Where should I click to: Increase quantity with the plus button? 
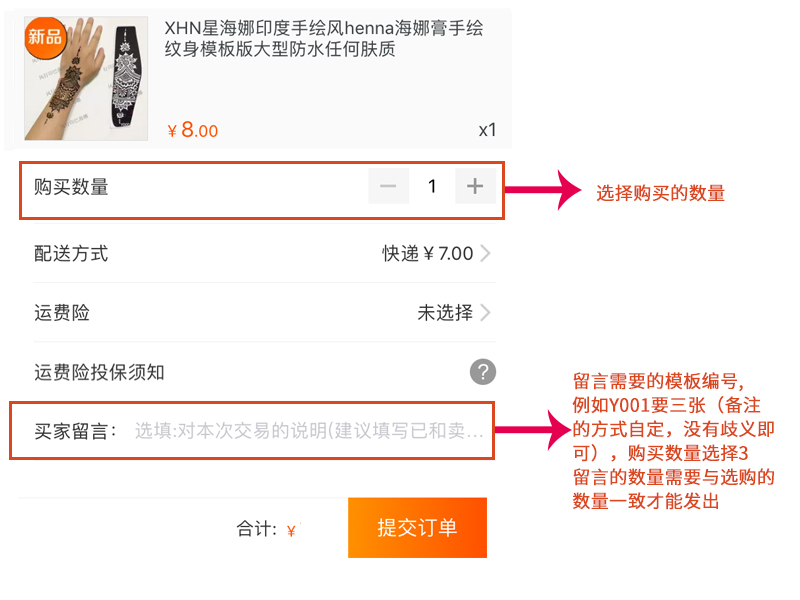coord(475,186)
